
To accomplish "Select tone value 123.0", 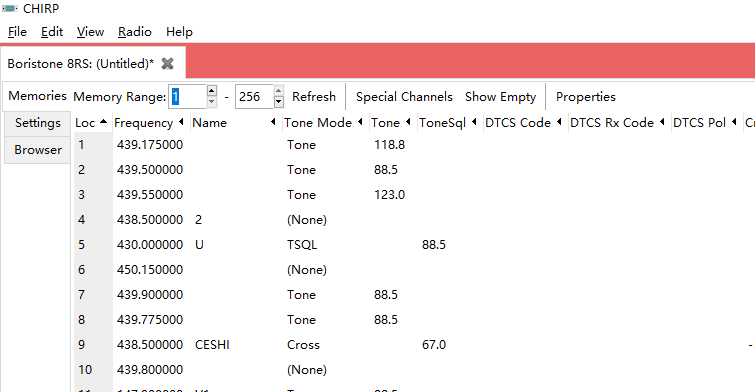I will pyautogui.click(x=390, y=195).
